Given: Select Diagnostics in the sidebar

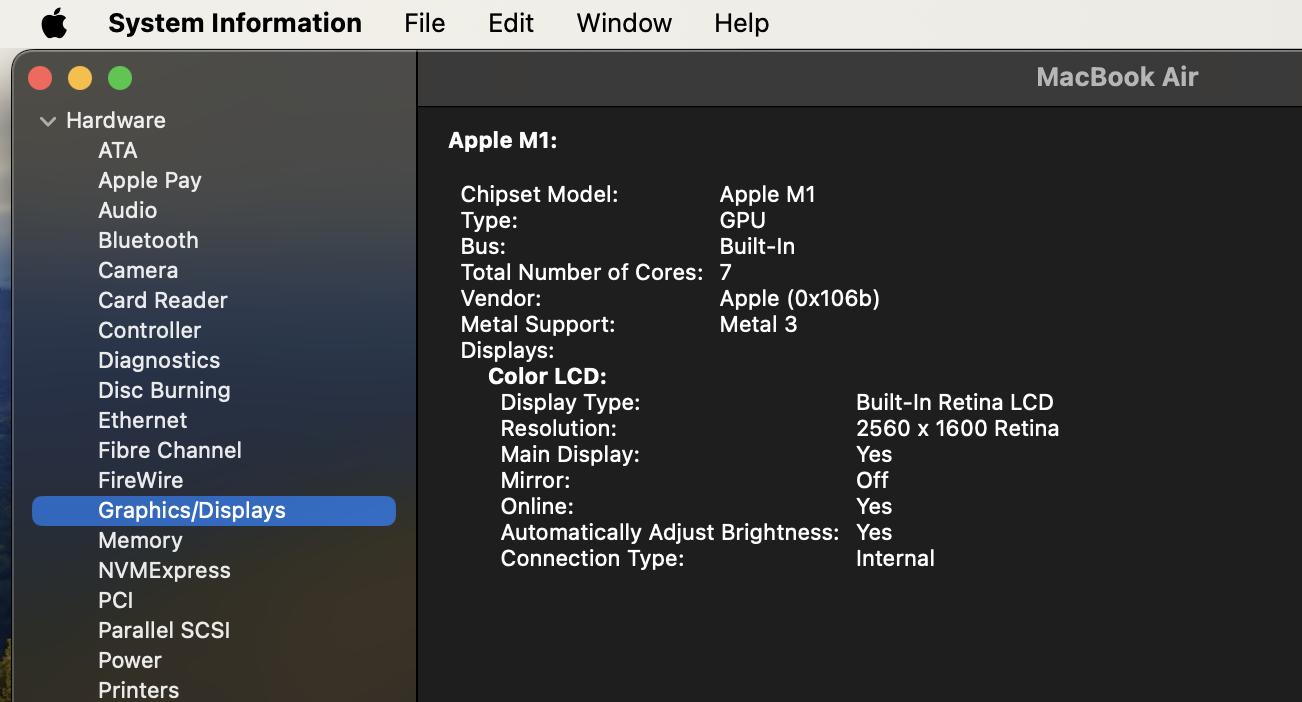Looking at the screenshot, I should pos(159,360).
